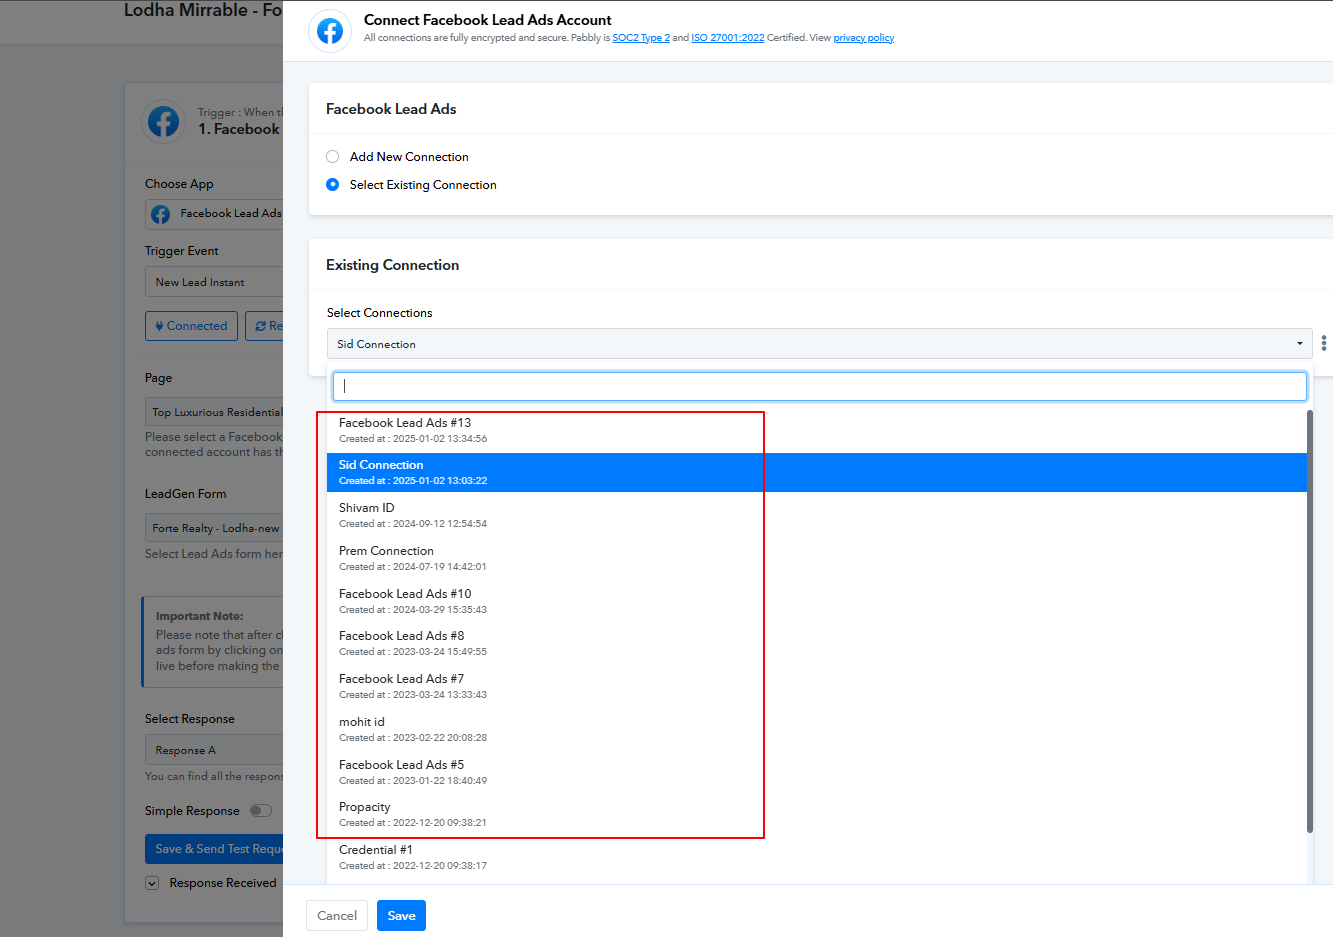Viewport: 1333px width, 937px height.
Task: Open the Page dropdown showing Top Luxurious Residential
Action: tap(214, 412)
